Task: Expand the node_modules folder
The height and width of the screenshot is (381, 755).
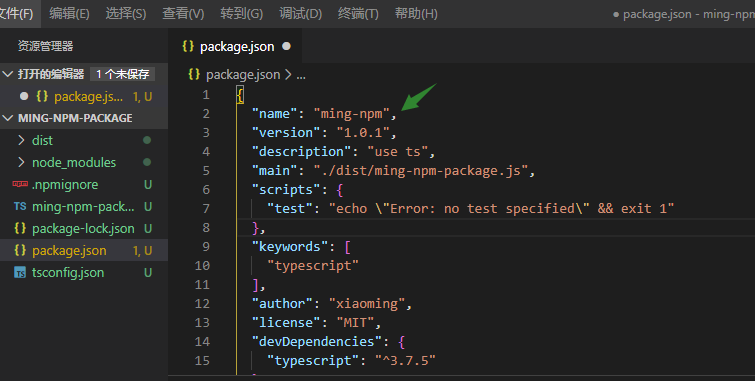Action: coord(21,162)
